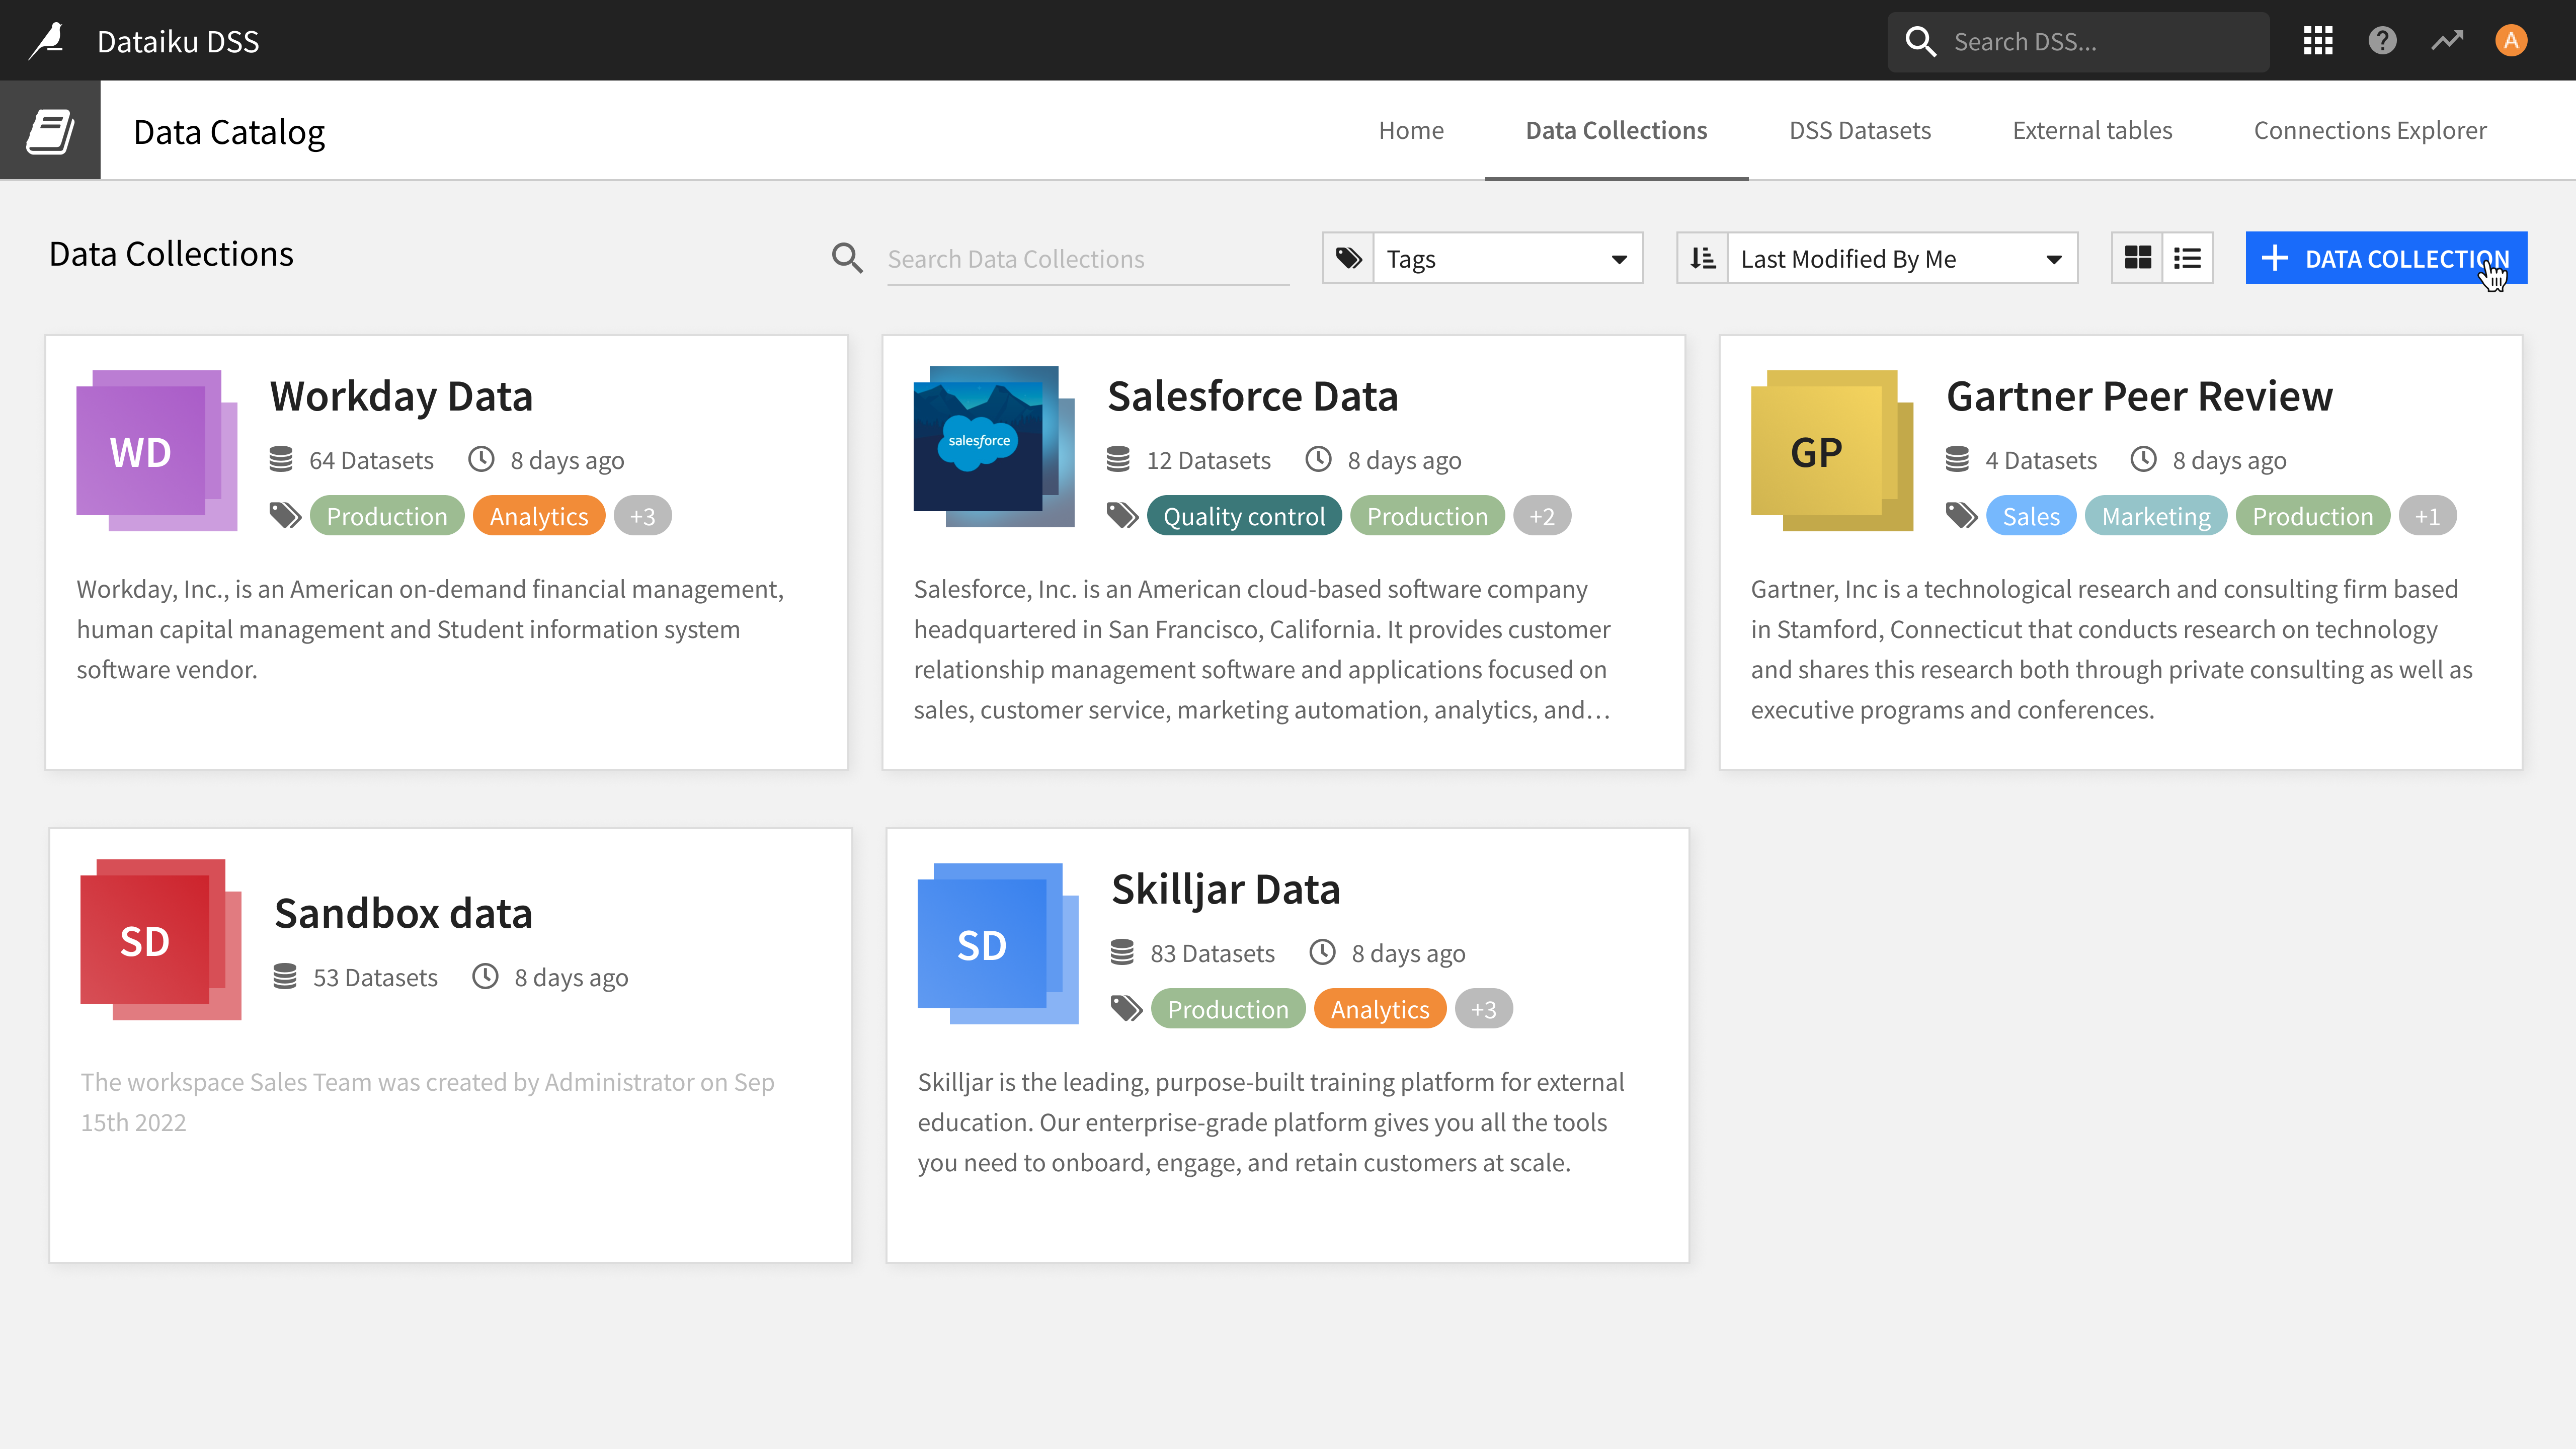Image resolution: width=2576 pixels, height=1449 pixels.
Task: Open the Tags filter dropdown
Action: 1508,258
